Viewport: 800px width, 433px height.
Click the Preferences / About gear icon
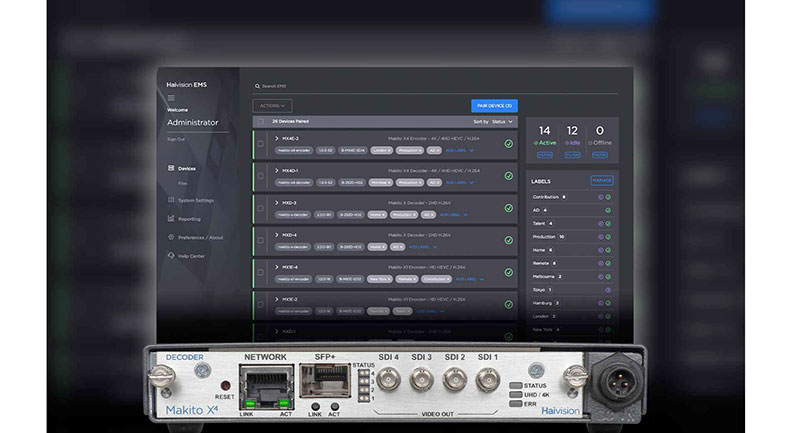click(x=171, y=237)
